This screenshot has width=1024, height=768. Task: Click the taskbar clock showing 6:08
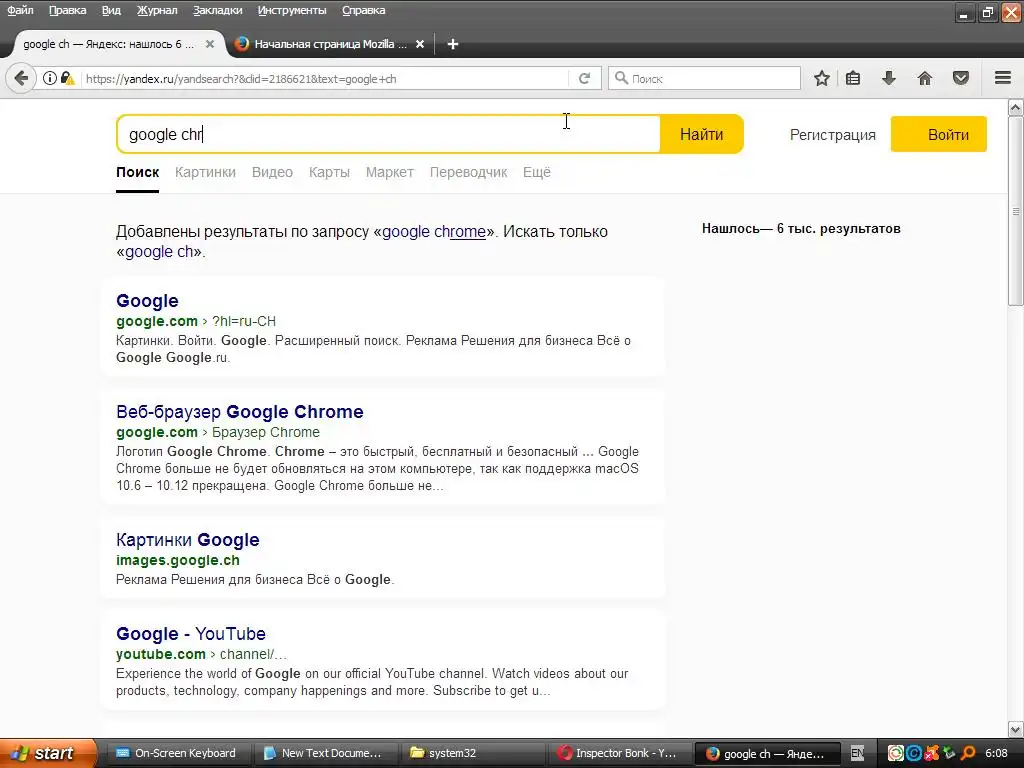pos(996,753)
